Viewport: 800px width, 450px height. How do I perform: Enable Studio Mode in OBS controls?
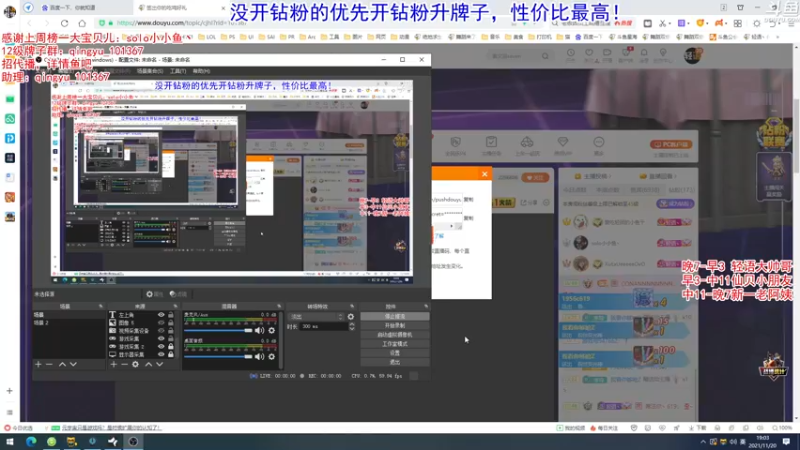(x=394, y=344)
